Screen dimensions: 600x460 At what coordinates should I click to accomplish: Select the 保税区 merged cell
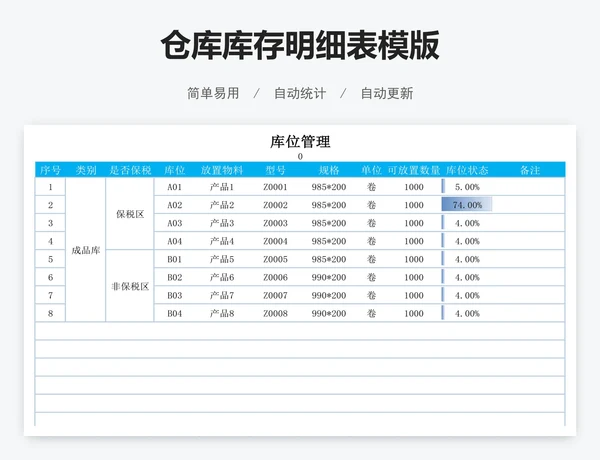tap(130, 214)
